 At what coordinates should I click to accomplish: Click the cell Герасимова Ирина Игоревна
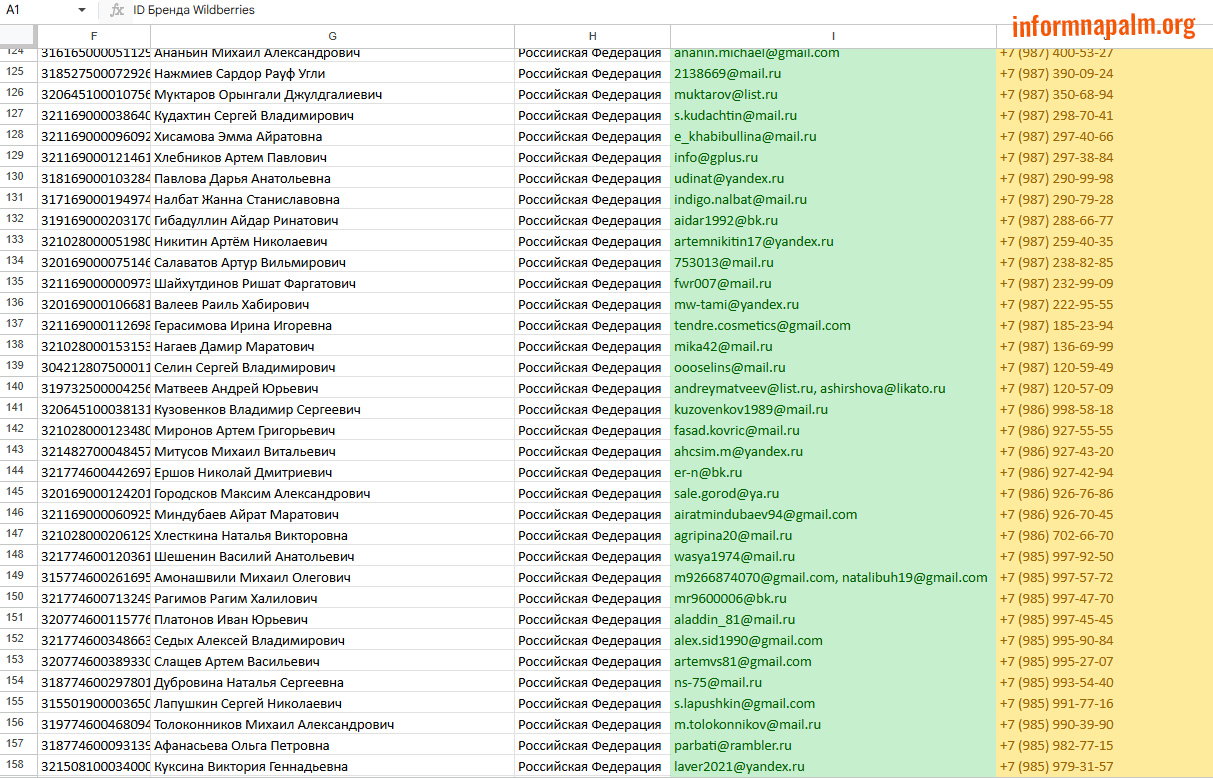tap(332, 325)
